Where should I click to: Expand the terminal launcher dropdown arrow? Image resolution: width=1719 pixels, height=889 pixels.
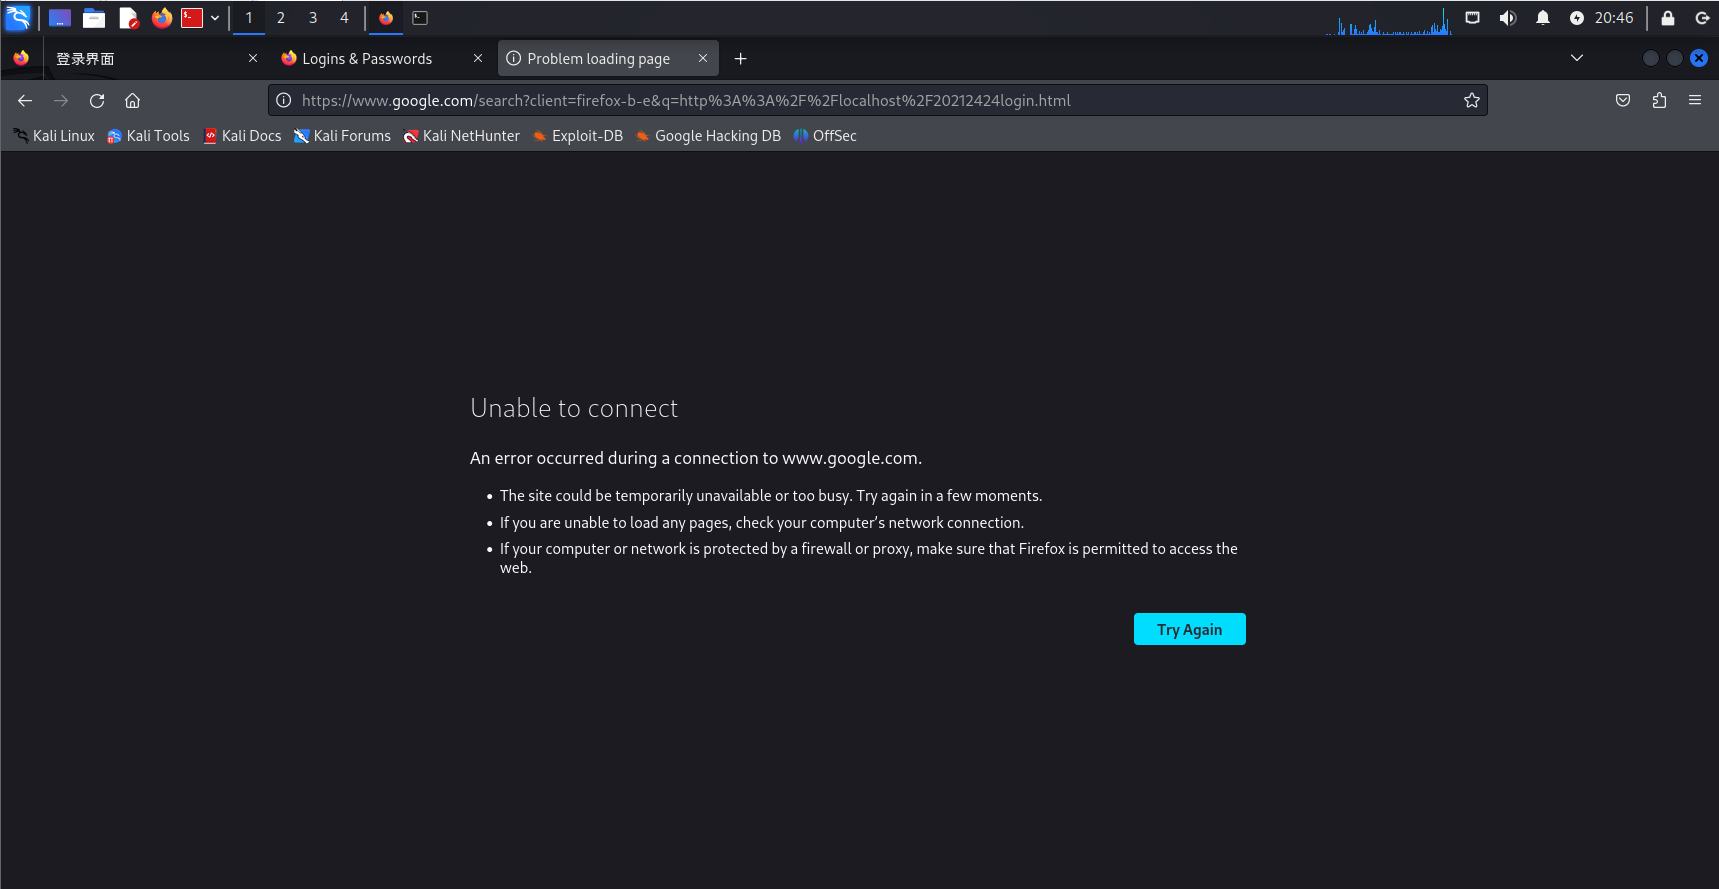(x=215, y=18)
